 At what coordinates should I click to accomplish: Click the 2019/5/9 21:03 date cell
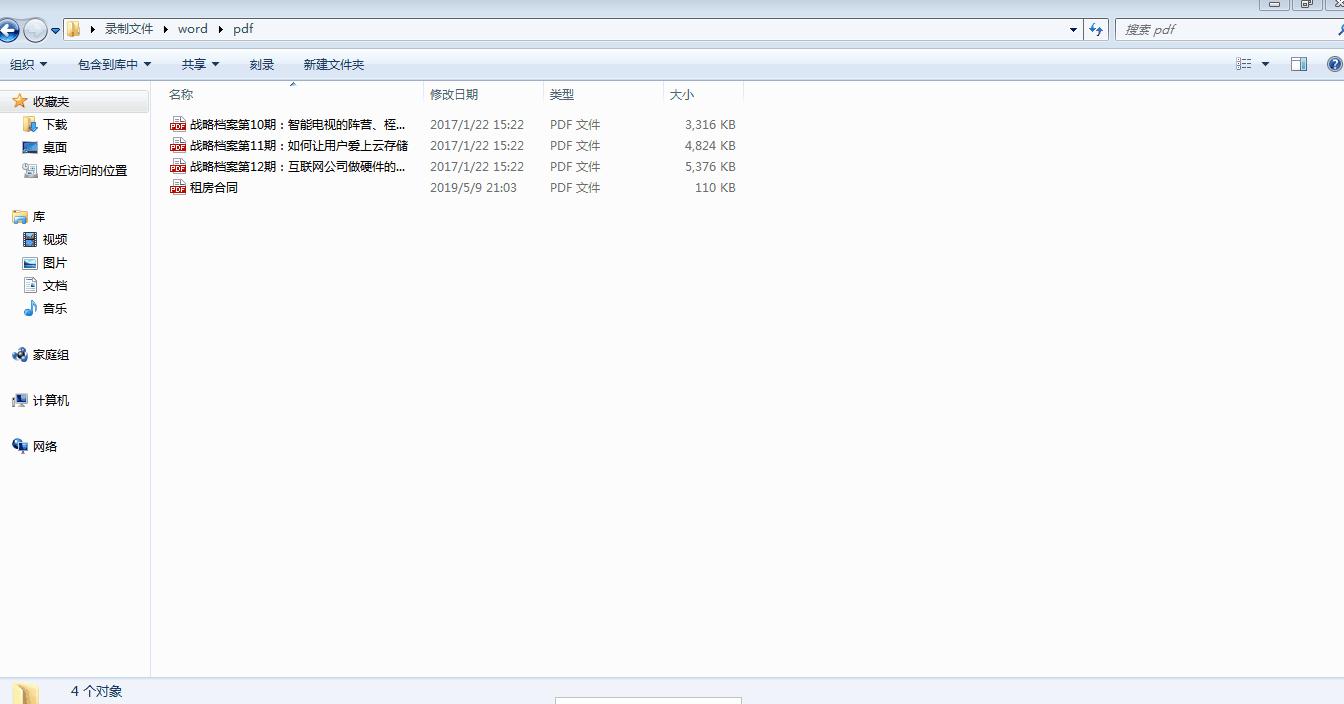click(473, 188)
